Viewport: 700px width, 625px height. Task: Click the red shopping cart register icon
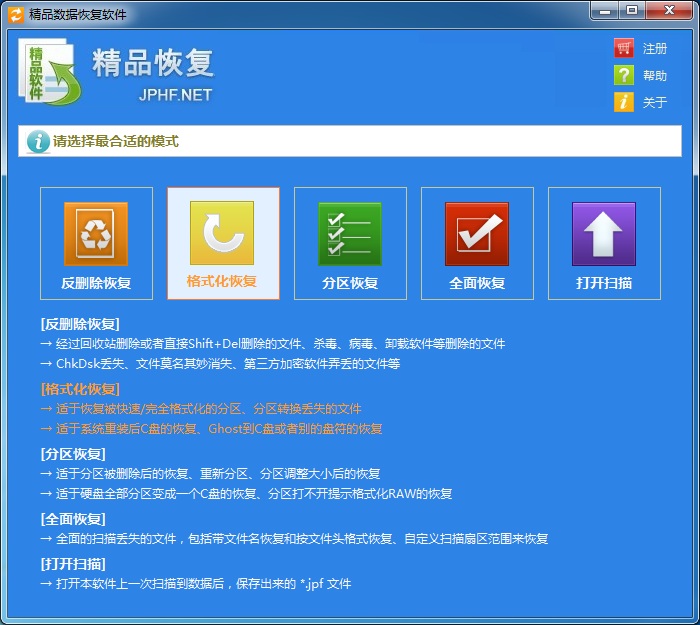(x=624, y=48)
